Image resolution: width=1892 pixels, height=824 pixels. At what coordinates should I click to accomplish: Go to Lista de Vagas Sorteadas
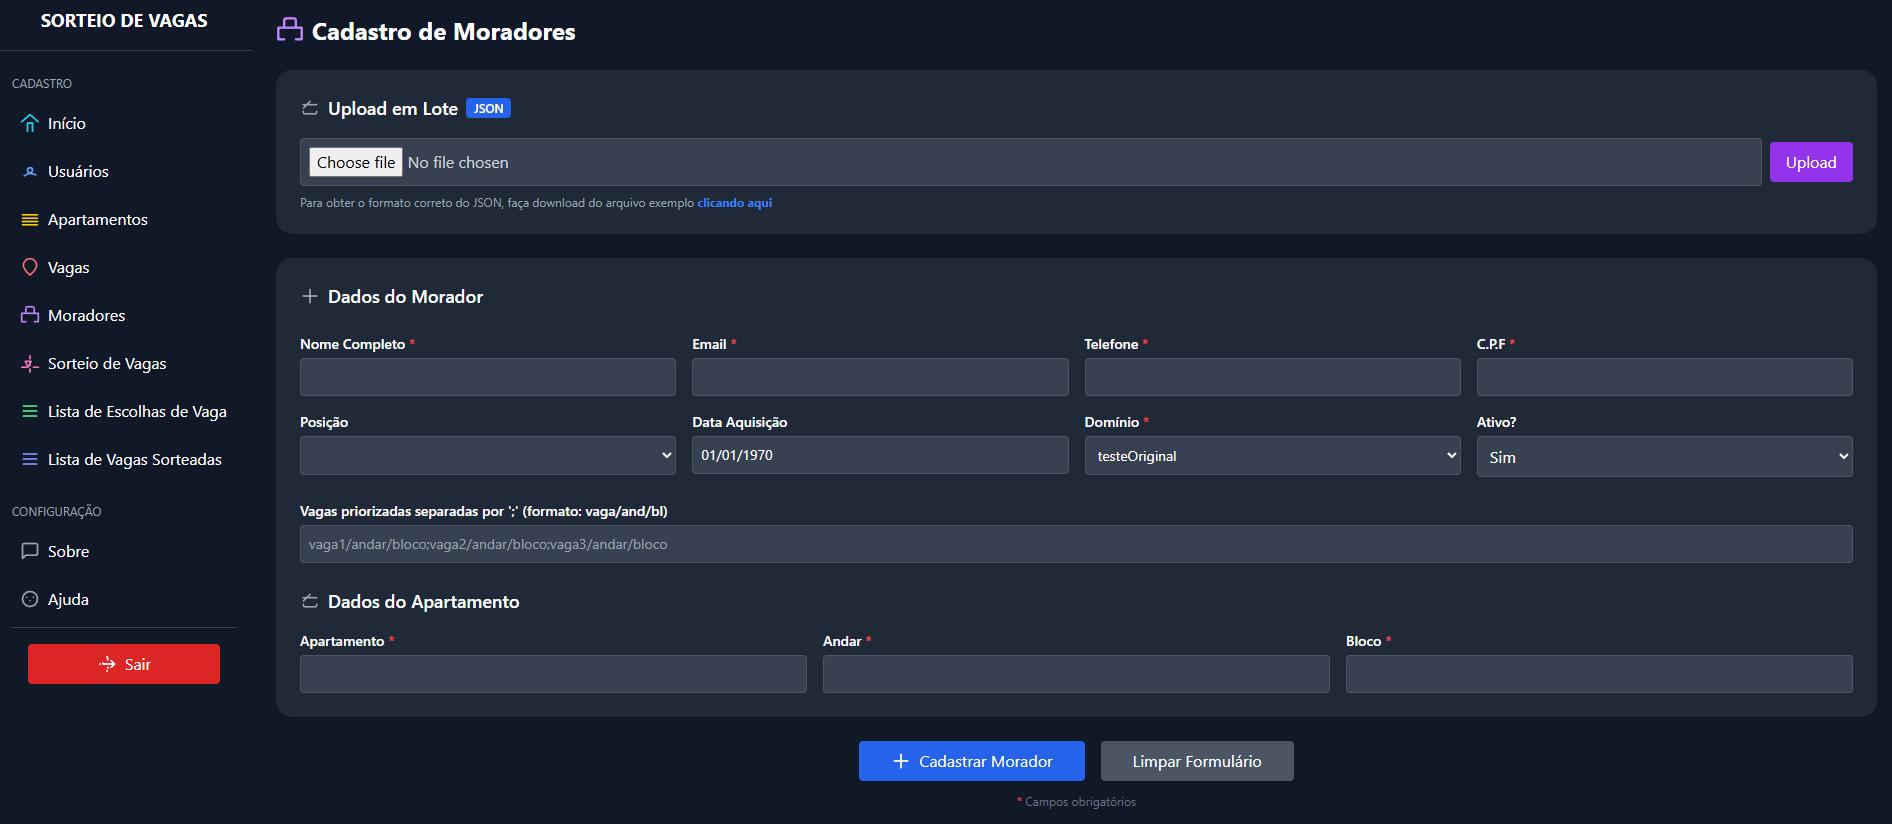[x=134, y=460]
